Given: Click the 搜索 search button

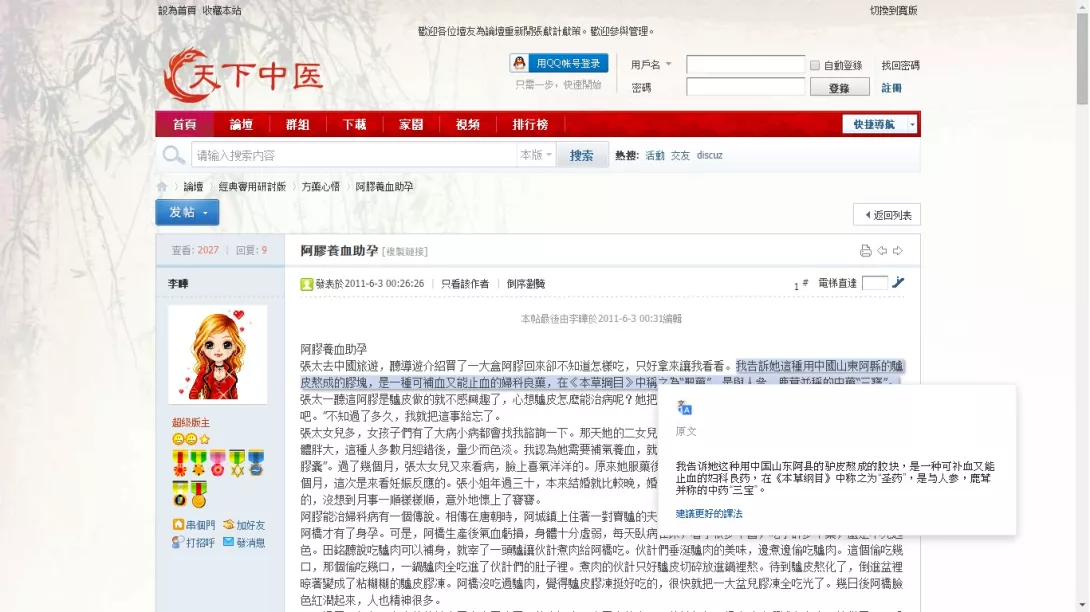Looking at the screenshot, I should (x=582, y=155).
